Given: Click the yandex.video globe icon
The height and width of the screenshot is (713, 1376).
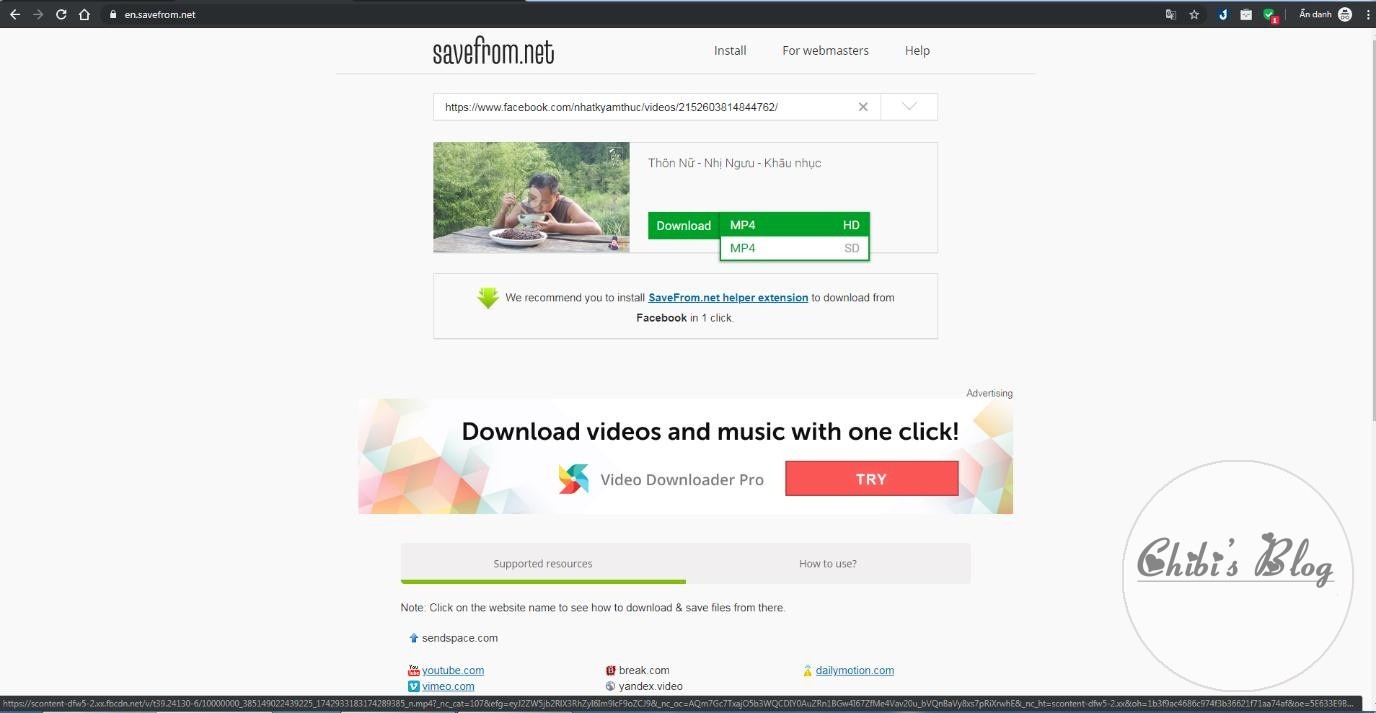Looking at the screenshot, I should (x=611, y=687).
